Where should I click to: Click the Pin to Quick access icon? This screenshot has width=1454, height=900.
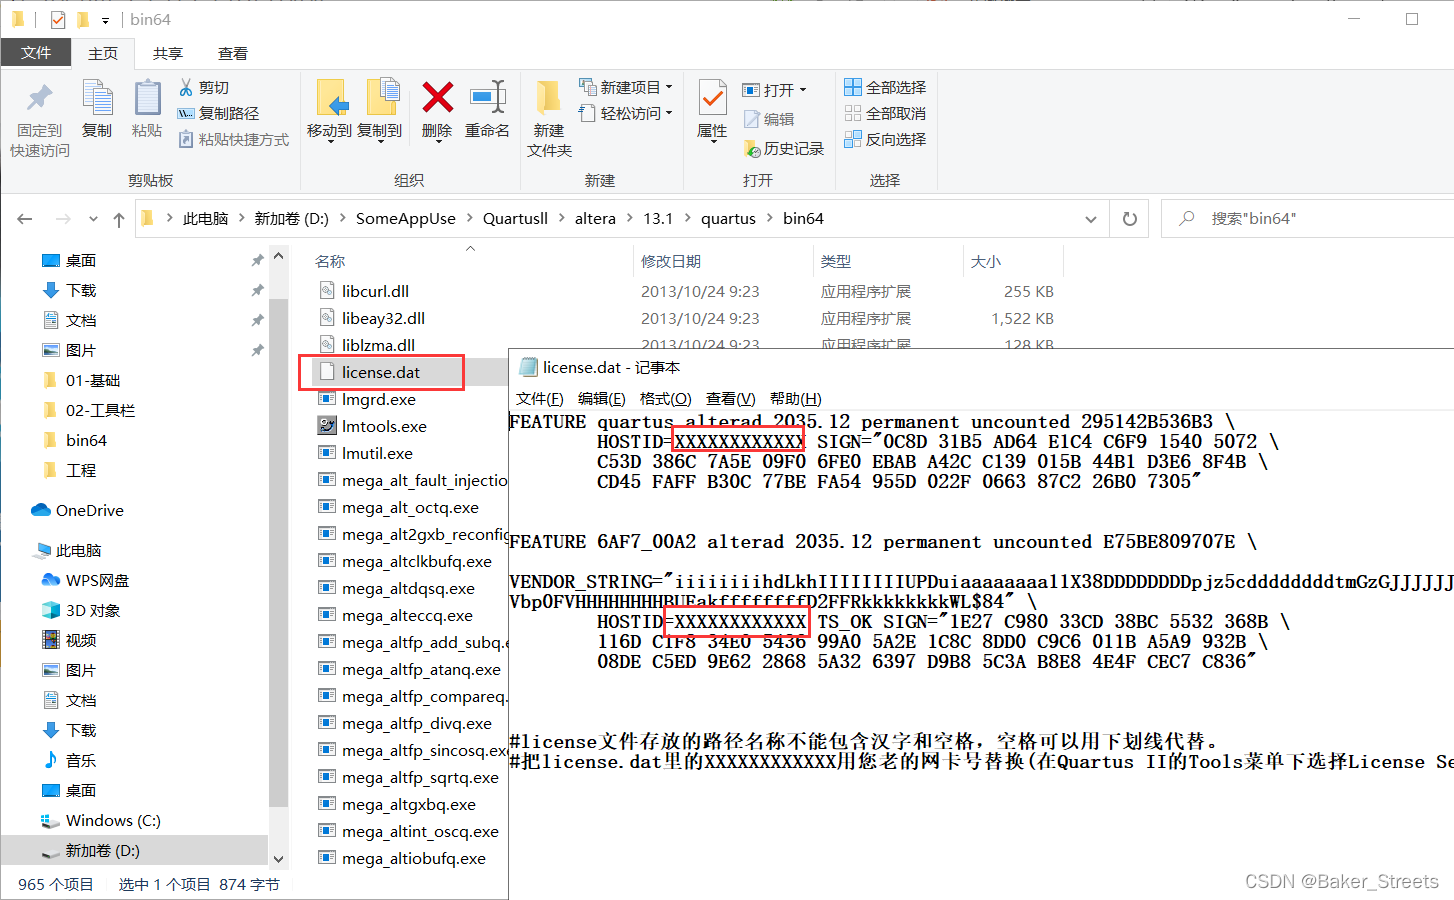39,98
